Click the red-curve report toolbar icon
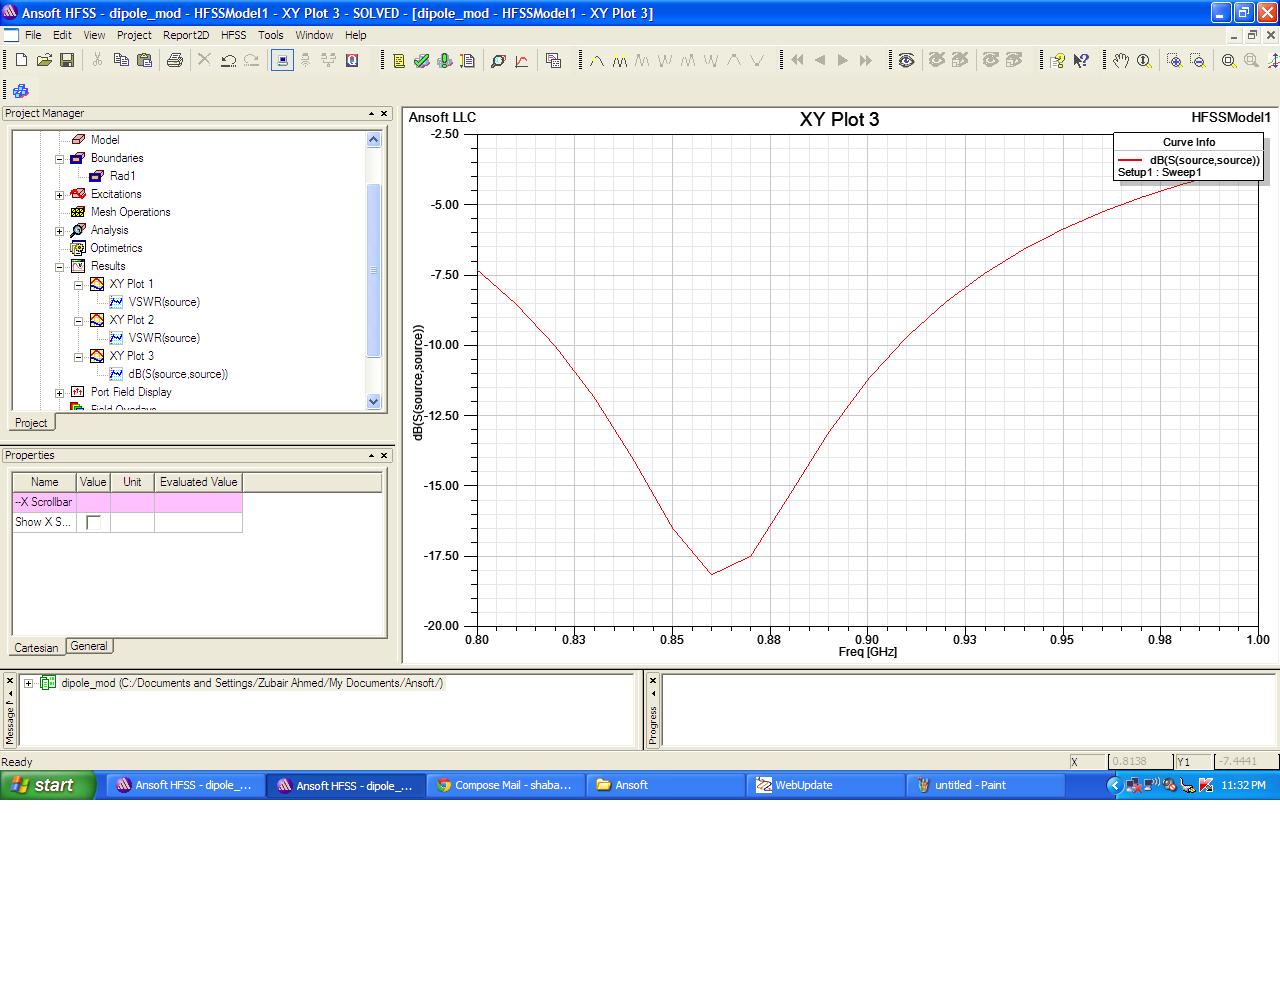Image resolution: width=1280 pixels, height=1000 pixels. (x=521, y=61)
